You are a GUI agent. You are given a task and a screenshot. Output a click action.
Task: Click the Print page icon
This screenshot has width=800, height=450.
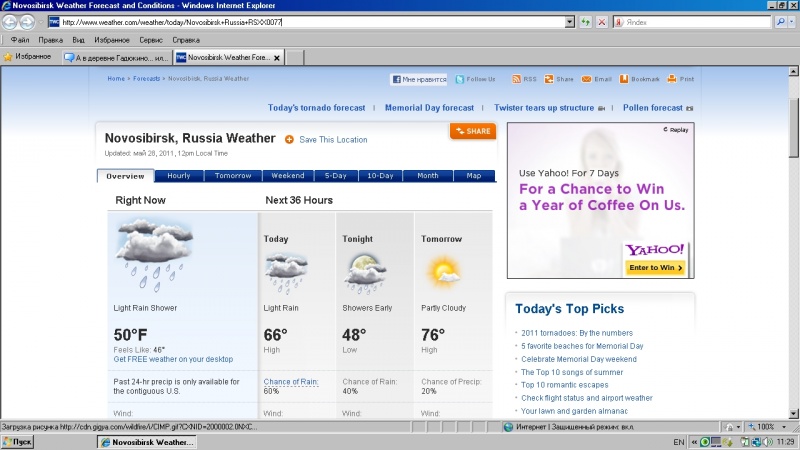pyautogui.click(x=673, y=79)
